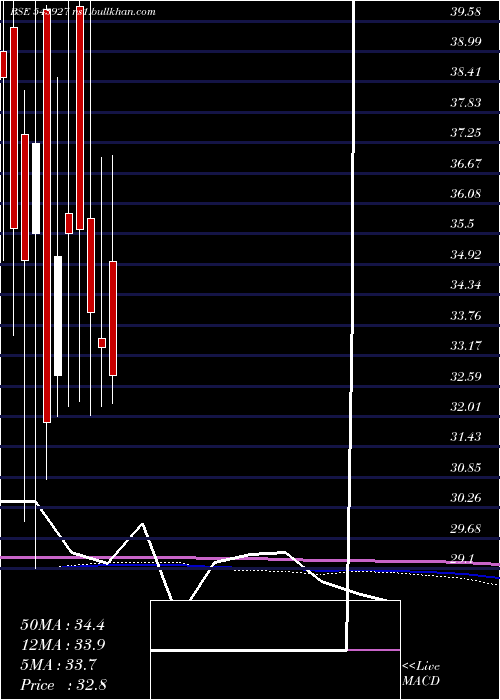
Task: Click the 33.76 price axis label
Action: pos(466,315)
